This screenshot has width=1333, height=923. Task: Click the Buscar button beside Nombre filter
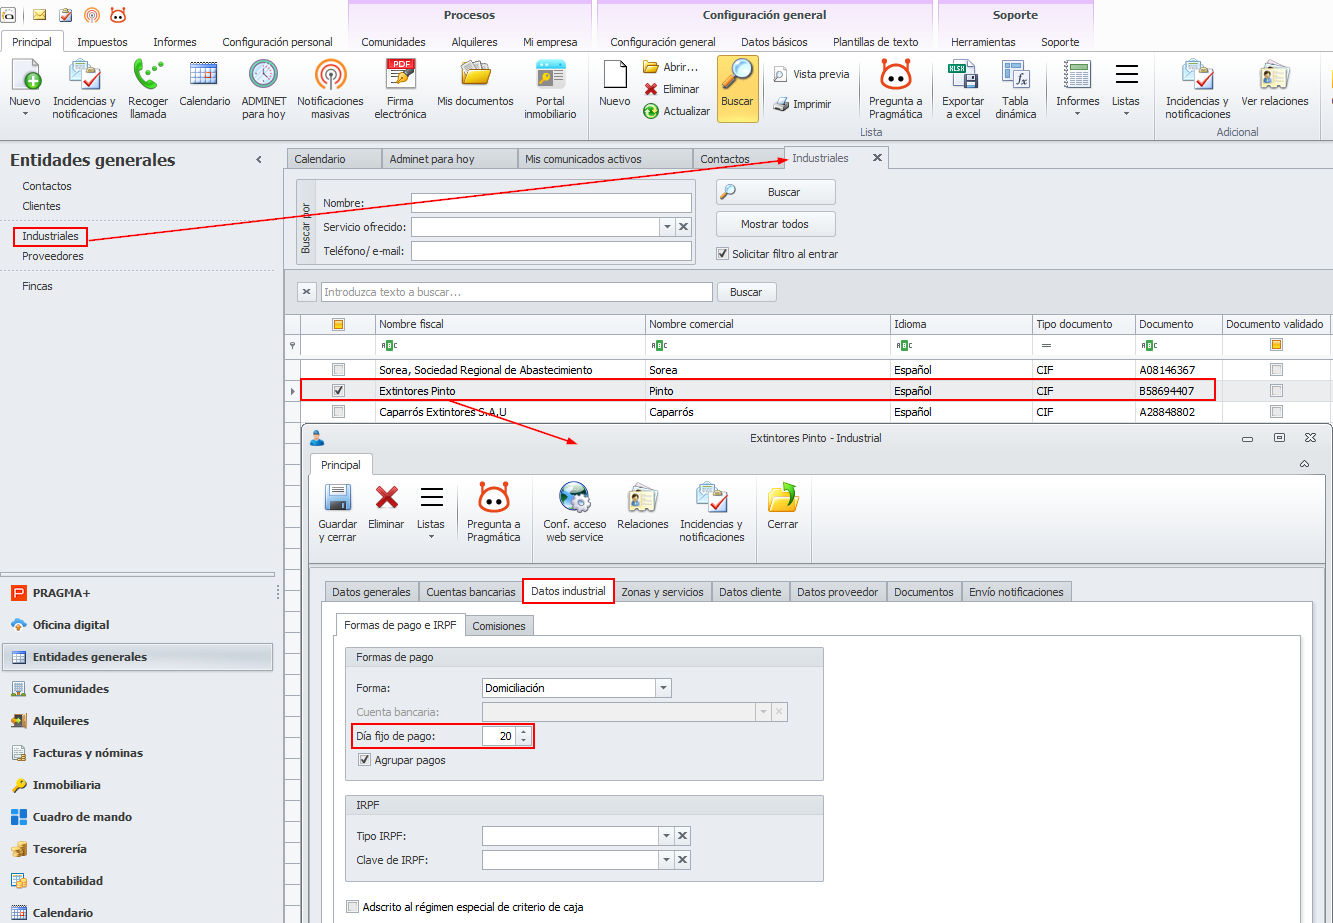point(776,192)
